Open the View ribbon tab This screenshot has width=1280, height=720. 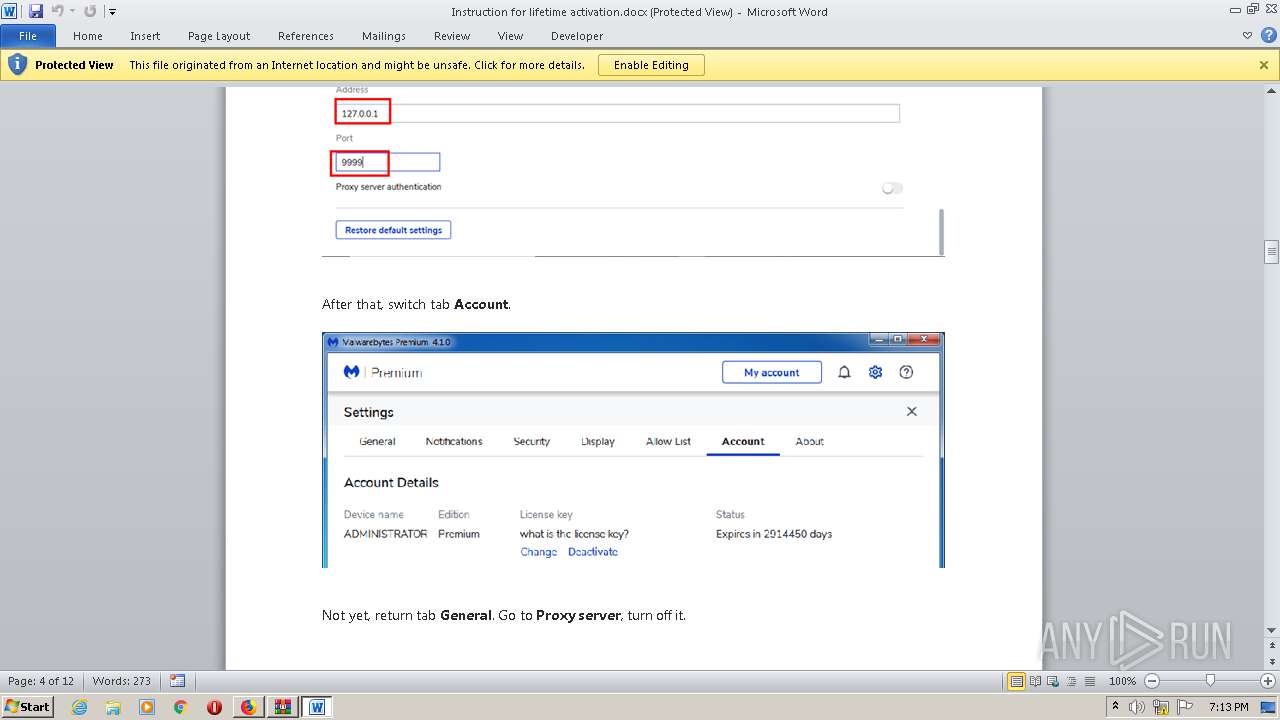coord(510,36)
